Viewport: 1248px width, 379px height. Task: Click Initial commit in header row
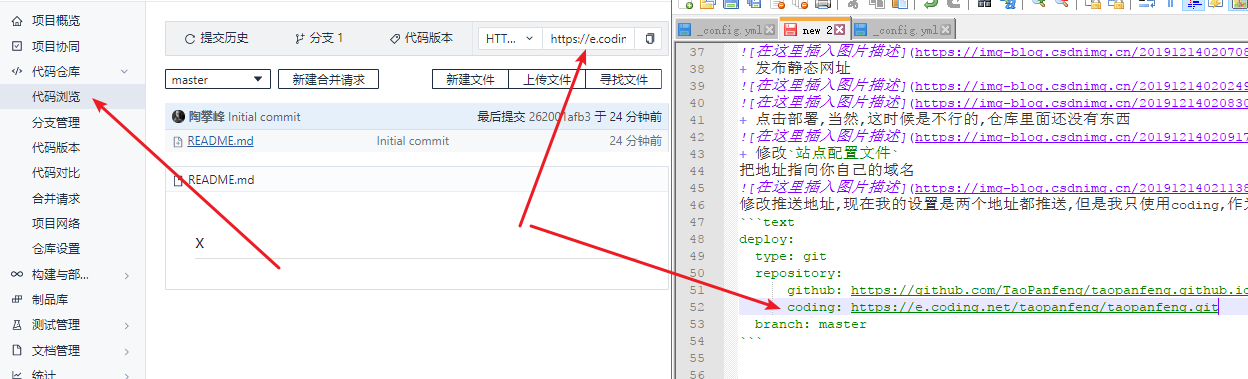pos(264,116)
